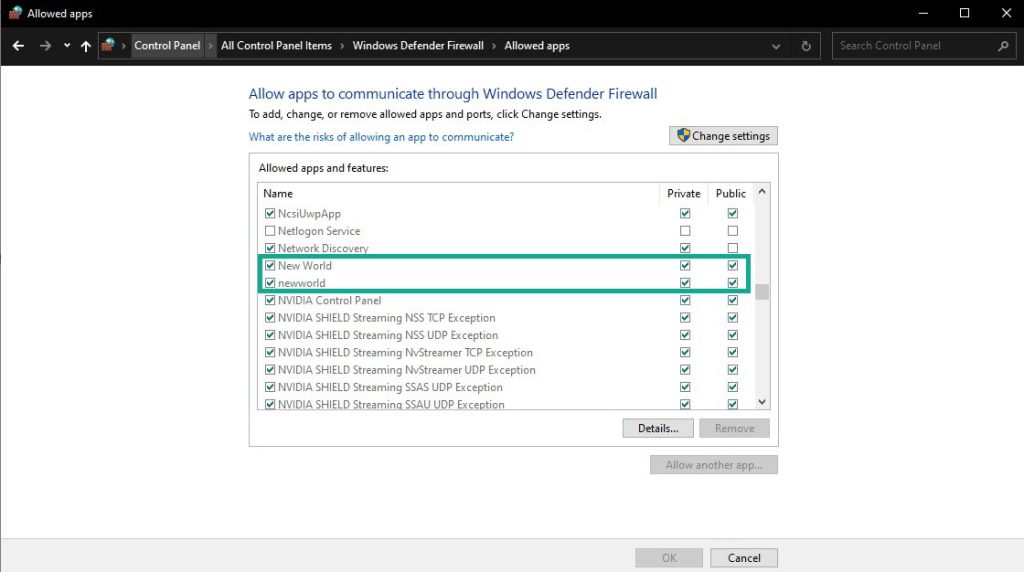Click the search magnifier icon

pos(1003,46)
